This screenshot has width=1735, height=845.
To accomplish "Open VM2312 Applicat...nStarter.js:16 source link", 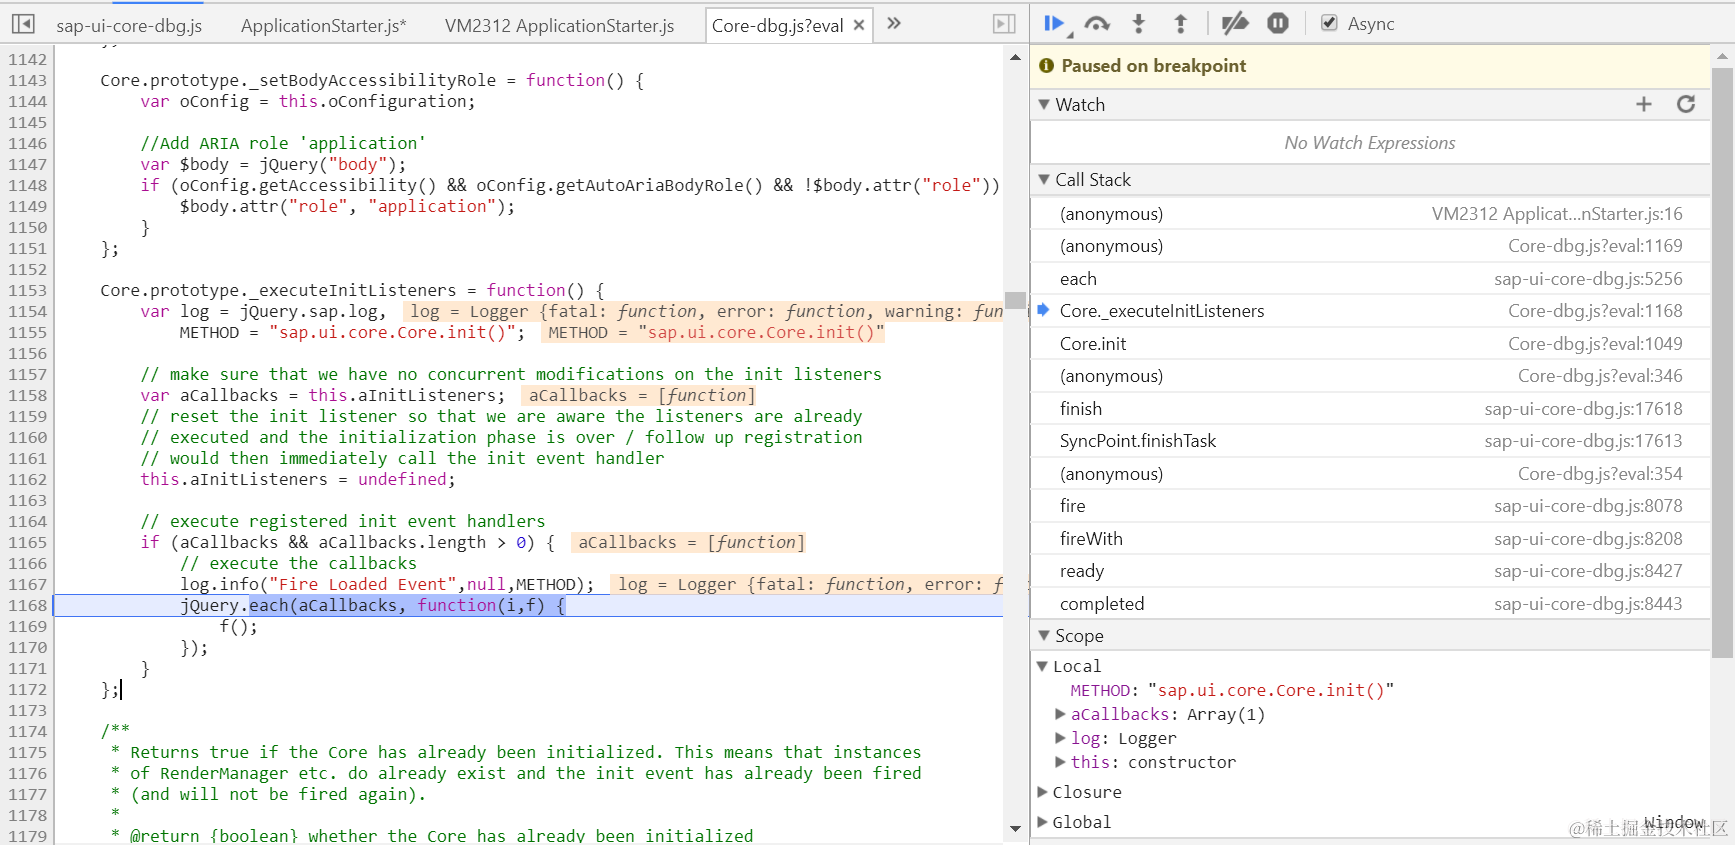I will (x=1557, y=214).
